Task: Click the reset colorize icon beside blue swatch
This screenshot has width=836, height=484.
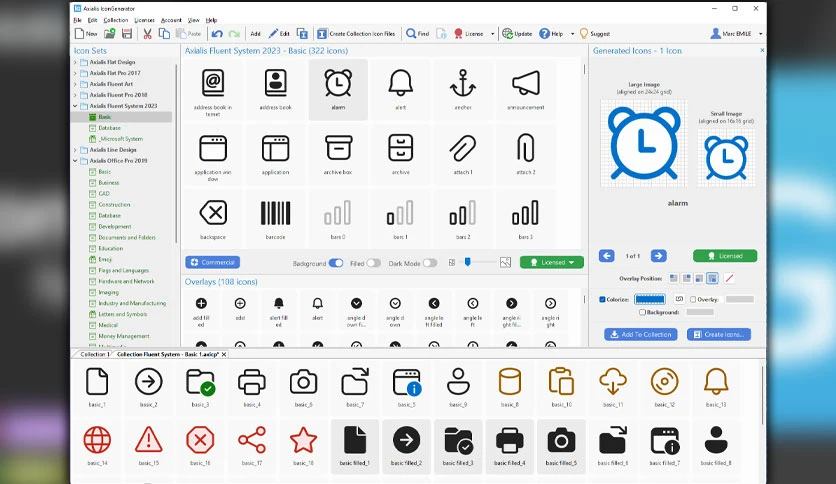Action: [679, 299]
